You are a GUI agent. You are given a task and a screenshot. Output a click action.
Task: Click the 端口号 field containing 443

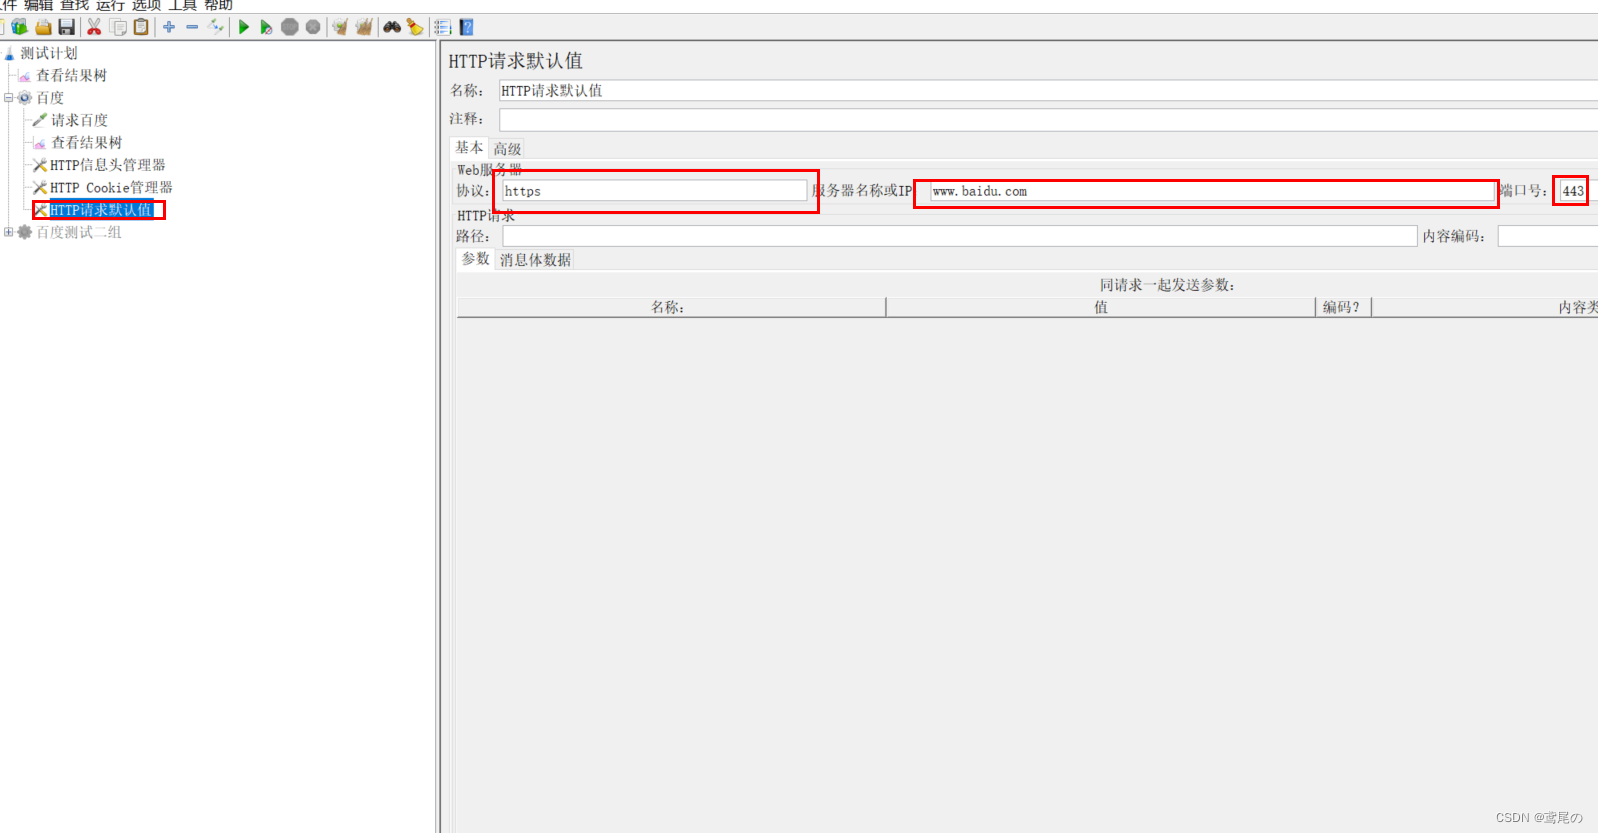coord(1573,191)
